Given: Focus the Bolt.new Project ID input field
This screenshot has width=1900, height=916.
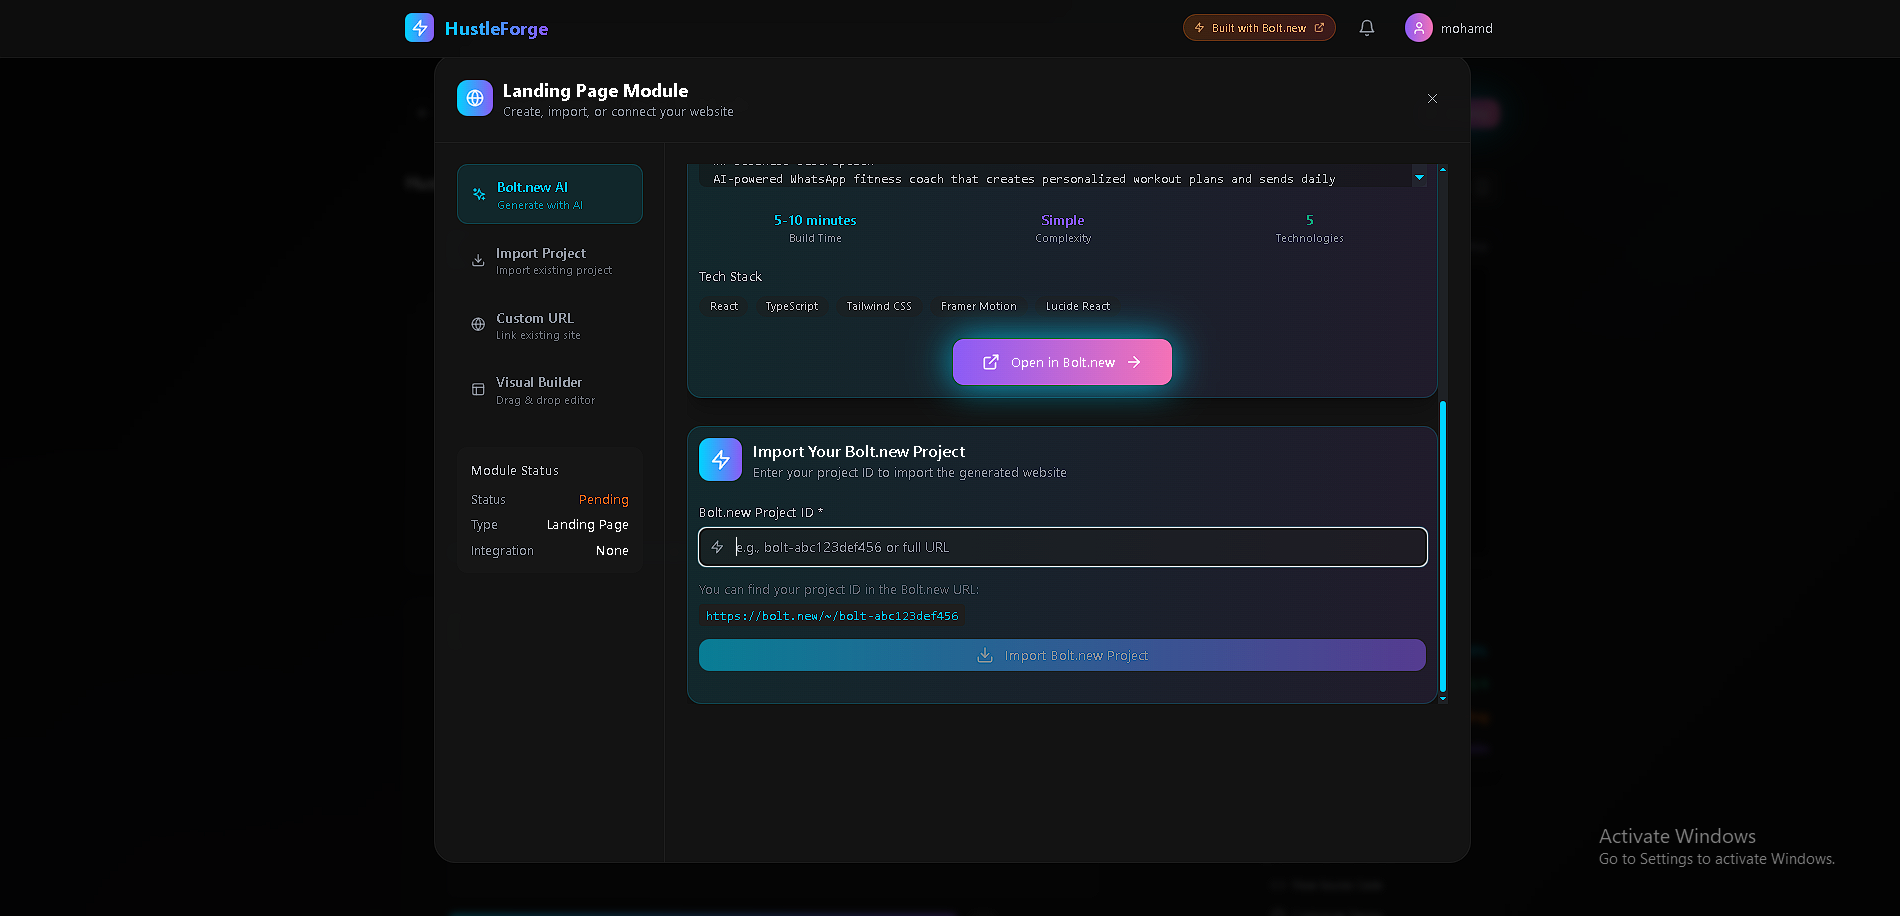Looking at the screenshot, I should (x=1062, y=547).
